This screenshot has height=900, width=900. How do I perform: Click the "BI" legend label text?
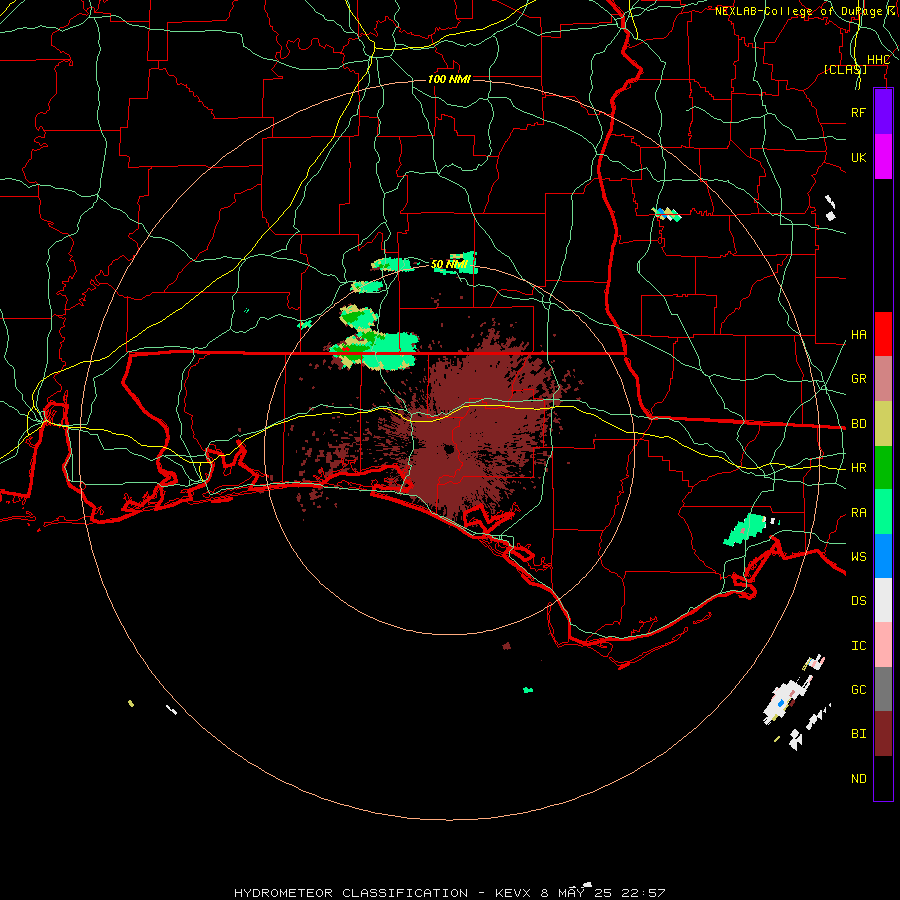pos(858,734)
